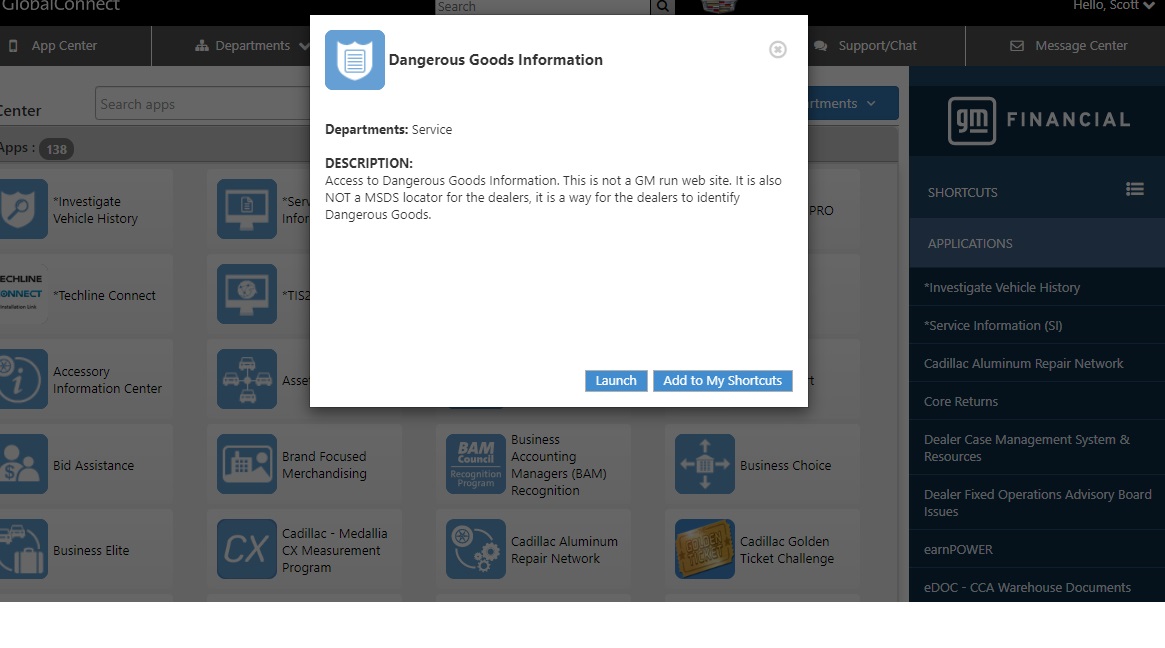Click the Dangerous Goods Information shield icon
Screen dimensions: 1165x648
click(x=354, y=60)
